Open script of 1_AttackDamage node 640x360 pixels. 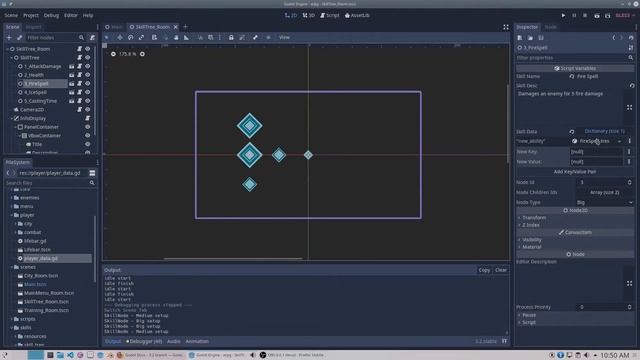80,66
